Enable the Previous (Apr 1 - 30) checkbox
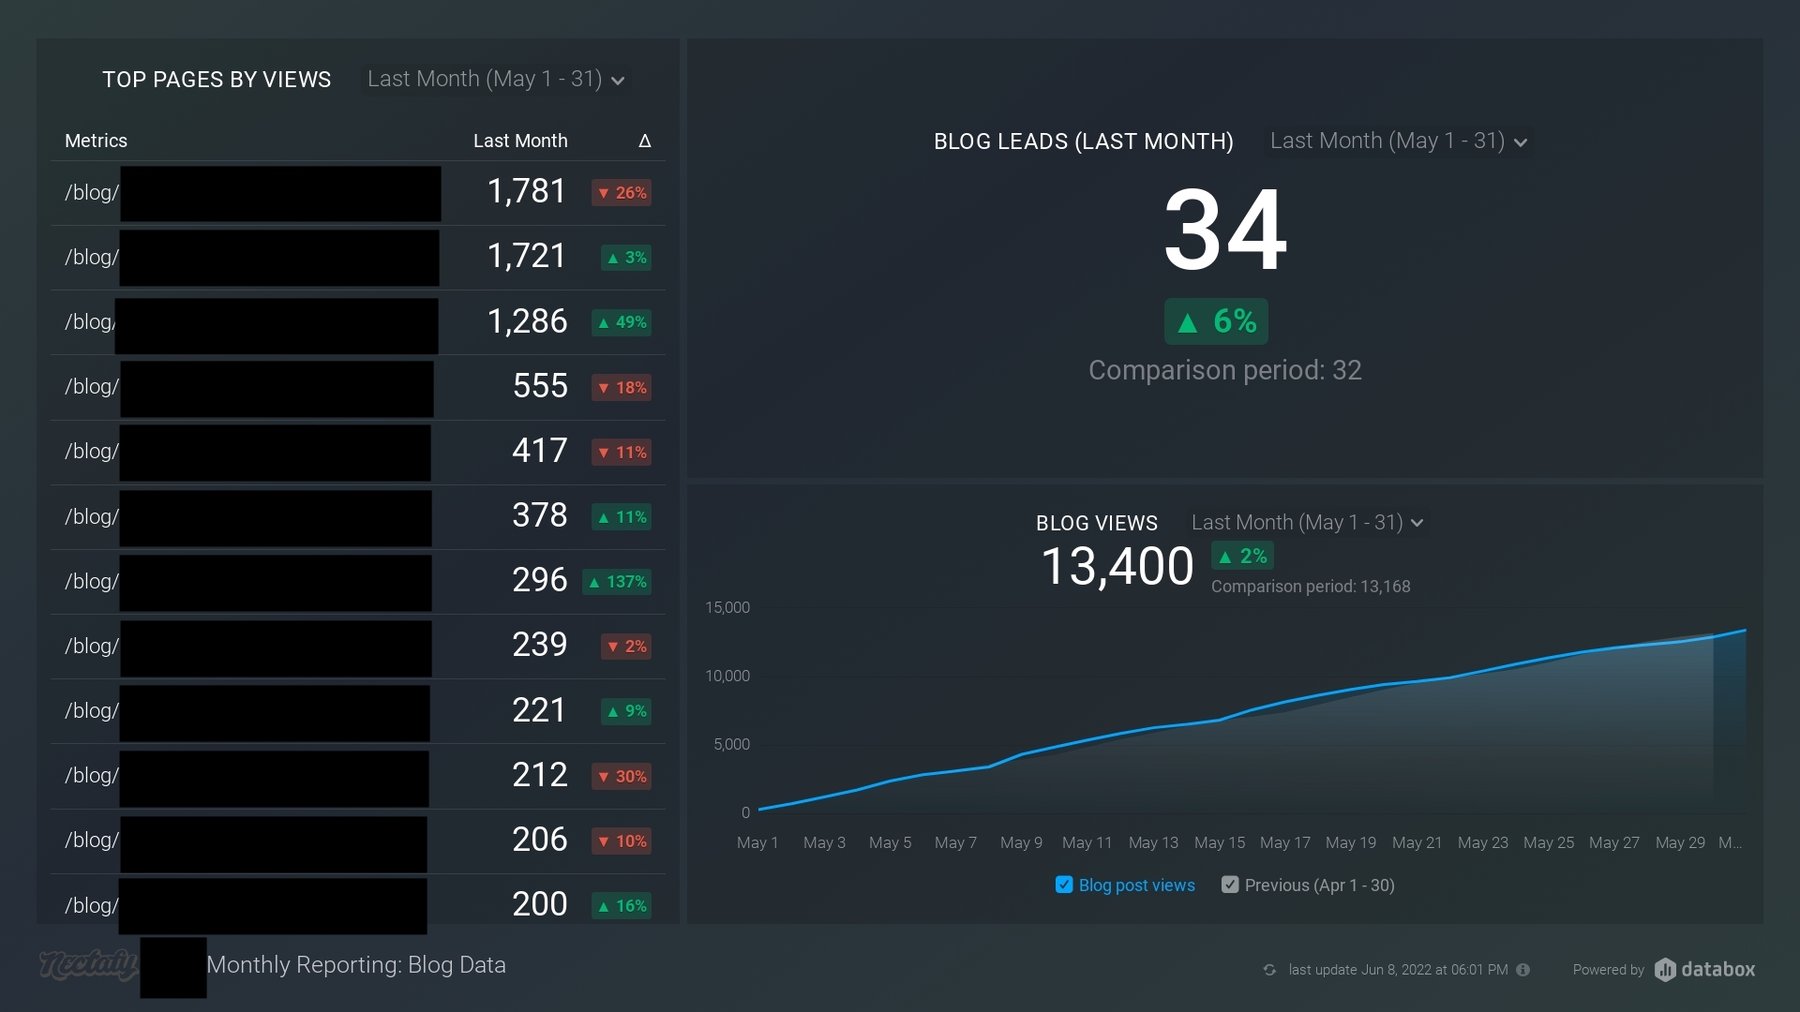 (1231, 884)
